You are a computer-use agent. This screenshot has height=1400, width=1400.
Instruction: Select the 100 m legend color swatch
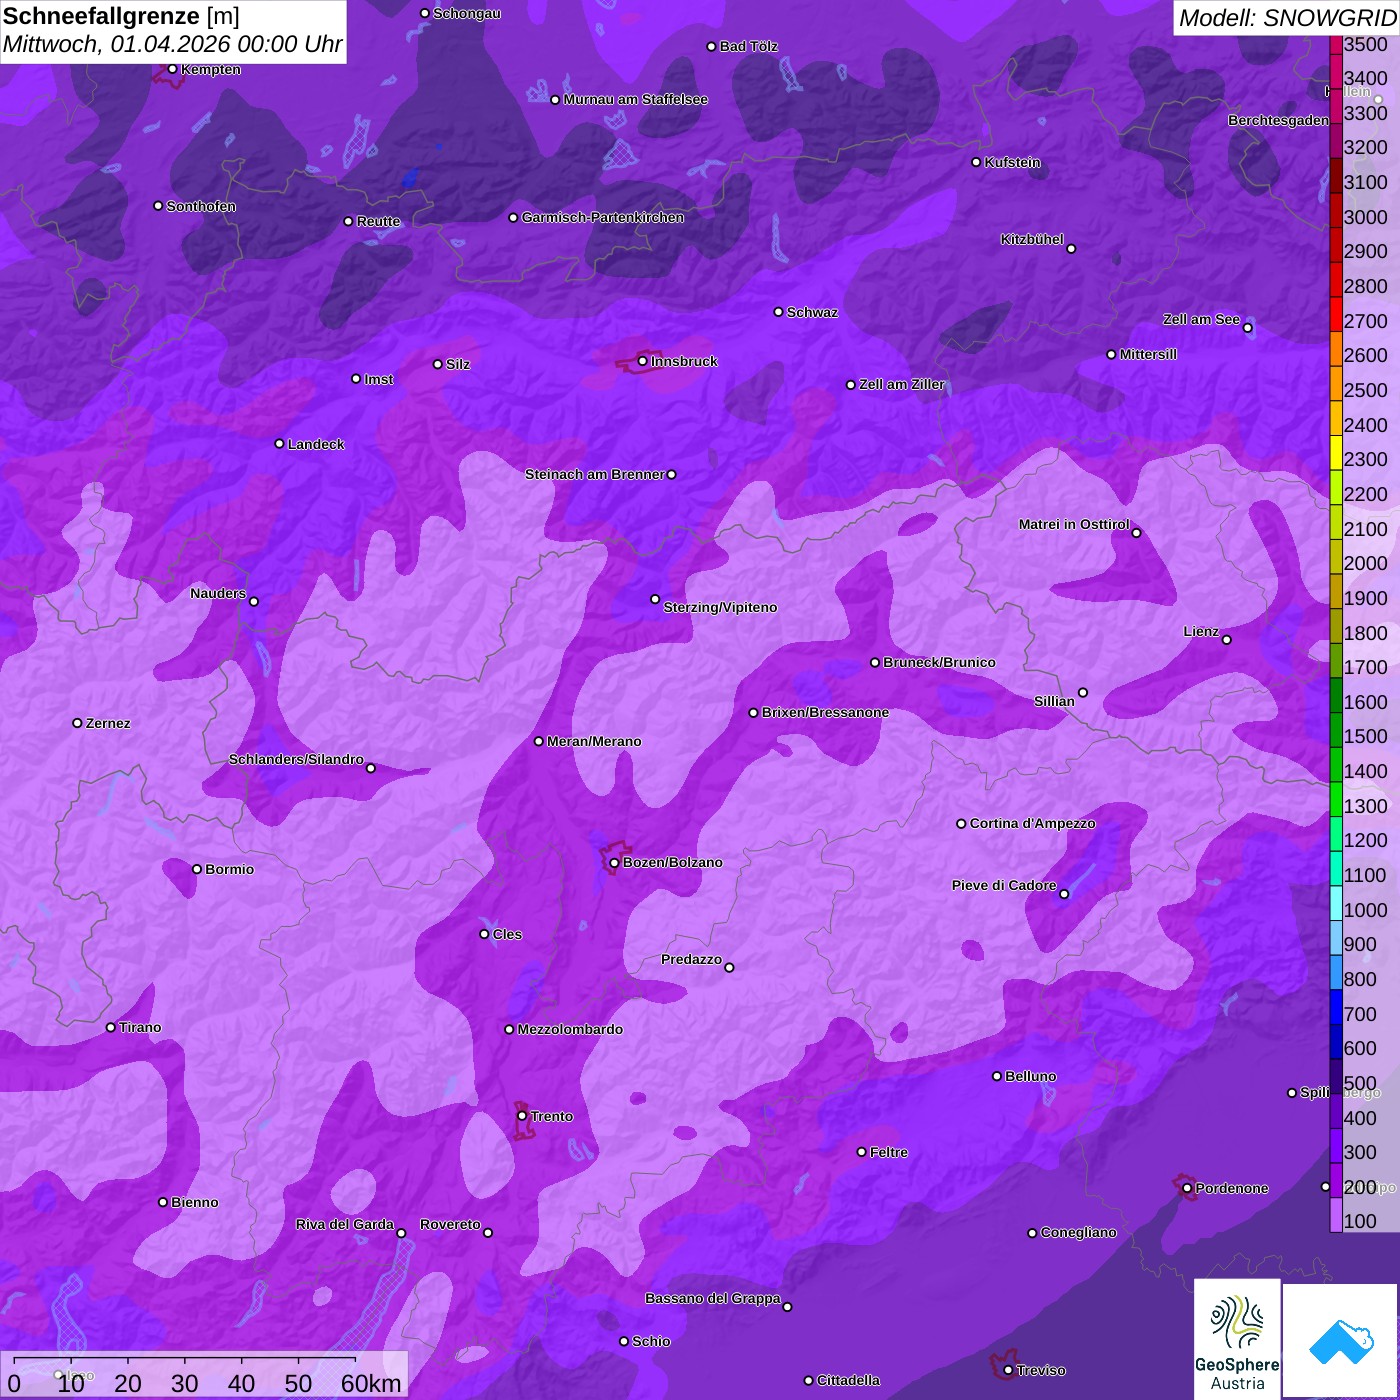[1336, 1215]
